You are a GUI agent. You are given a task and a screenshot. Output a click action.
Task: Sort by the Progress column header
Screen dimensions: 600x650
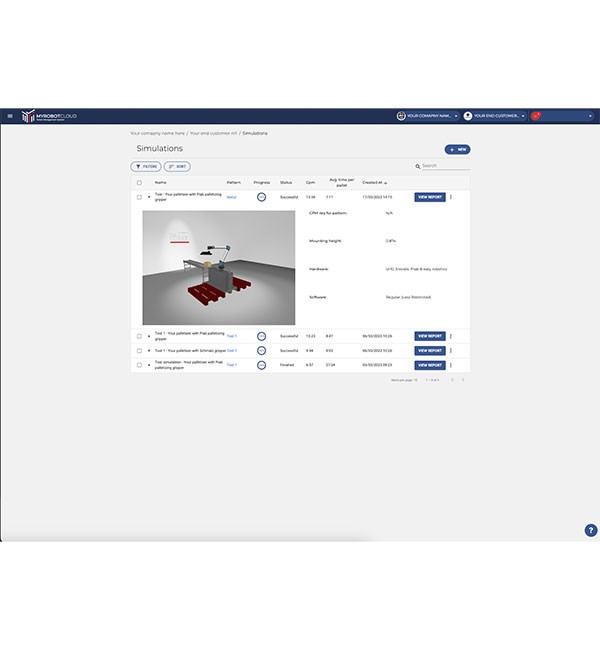[262, 182]
